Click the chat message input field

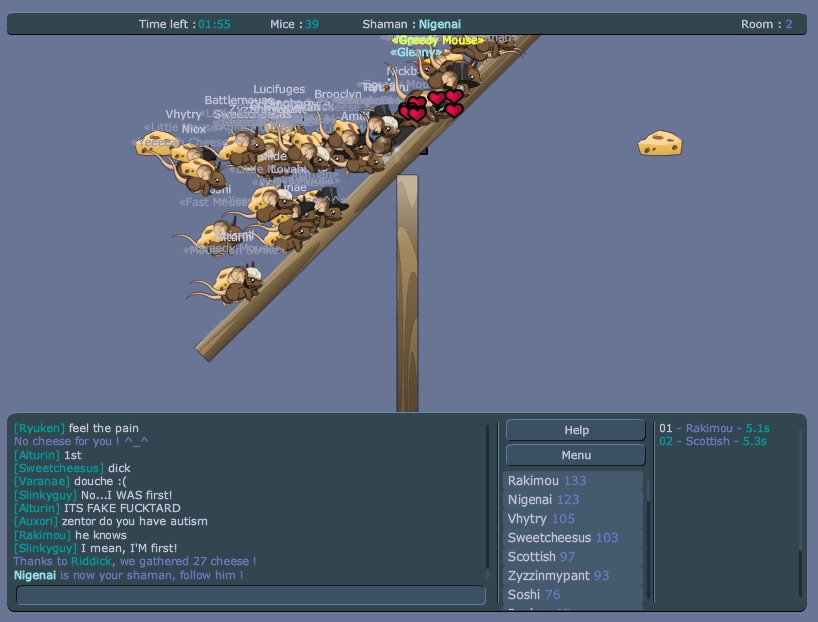(251, 595)
